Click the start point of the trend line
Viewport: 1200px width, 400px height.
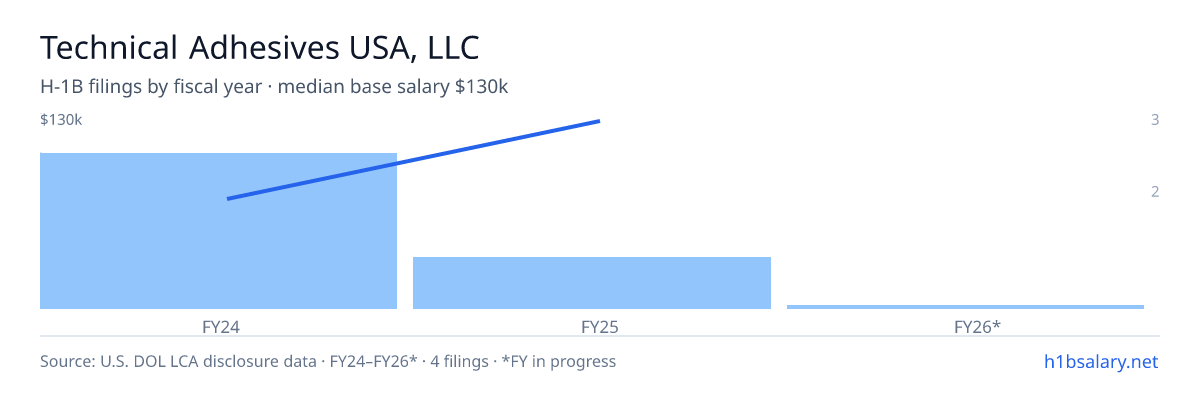[229, 199]
